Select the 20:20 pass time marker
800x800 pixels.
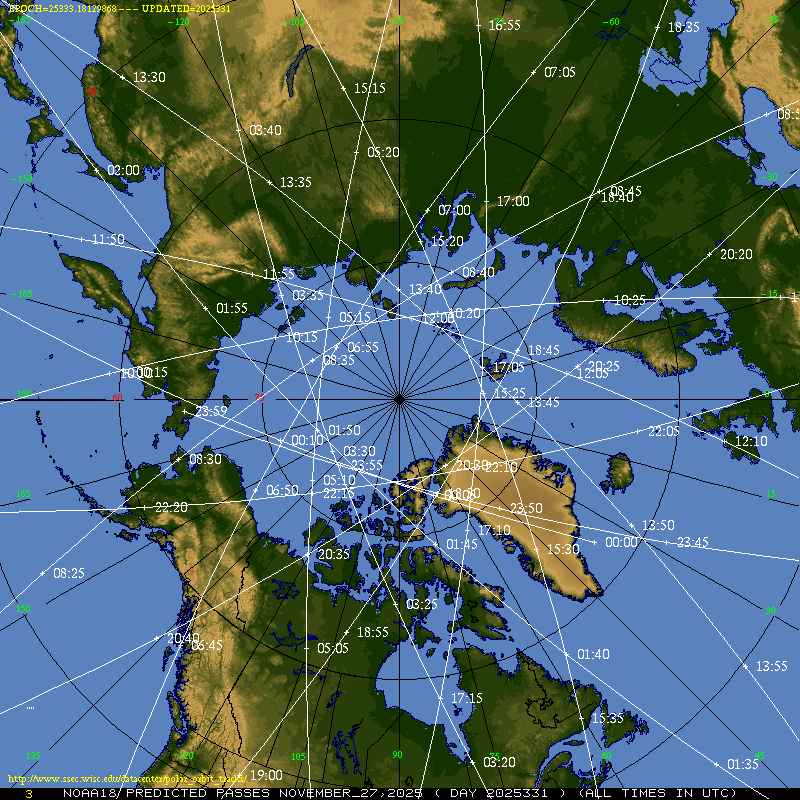click(x=735, y=254)
